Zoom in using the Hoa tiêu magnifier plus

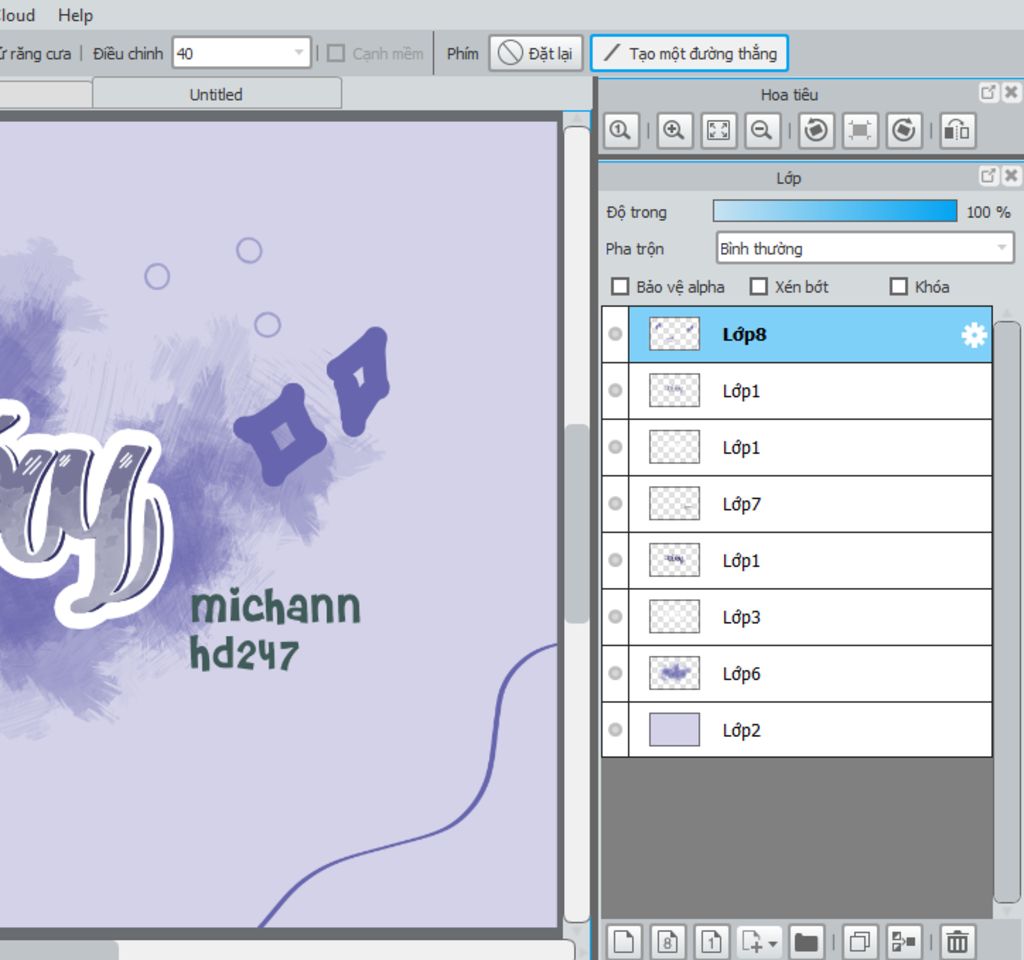tap(674, 131)
